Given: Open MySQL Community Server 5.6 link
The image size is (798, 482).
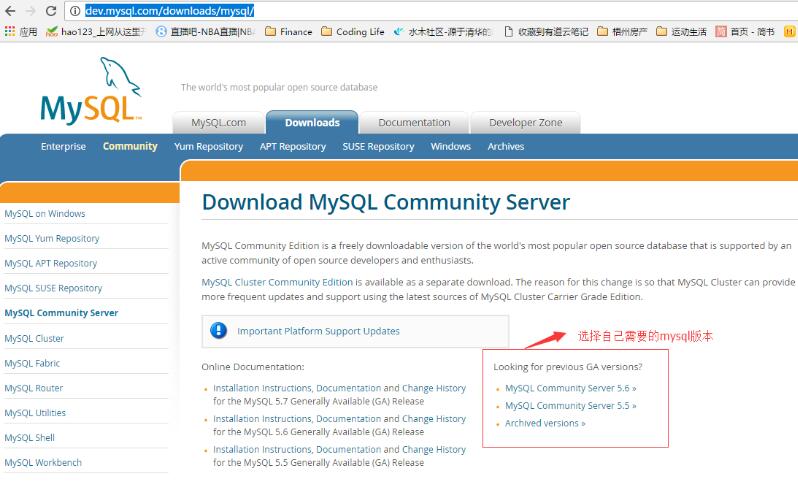Looking at the screenshot, I should 571,388.
